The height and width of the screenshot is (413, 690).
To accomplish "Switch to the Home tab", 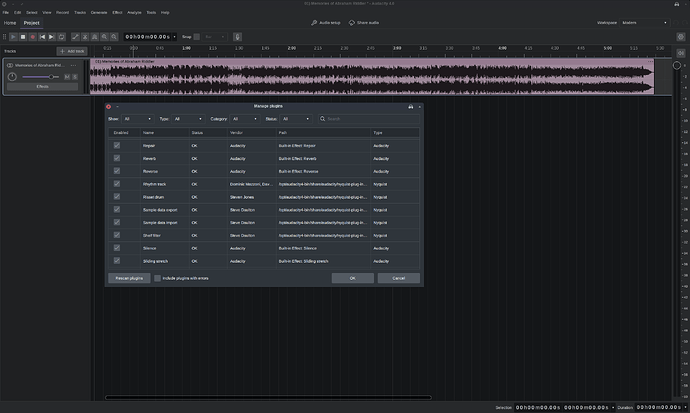I will [10, 23].
